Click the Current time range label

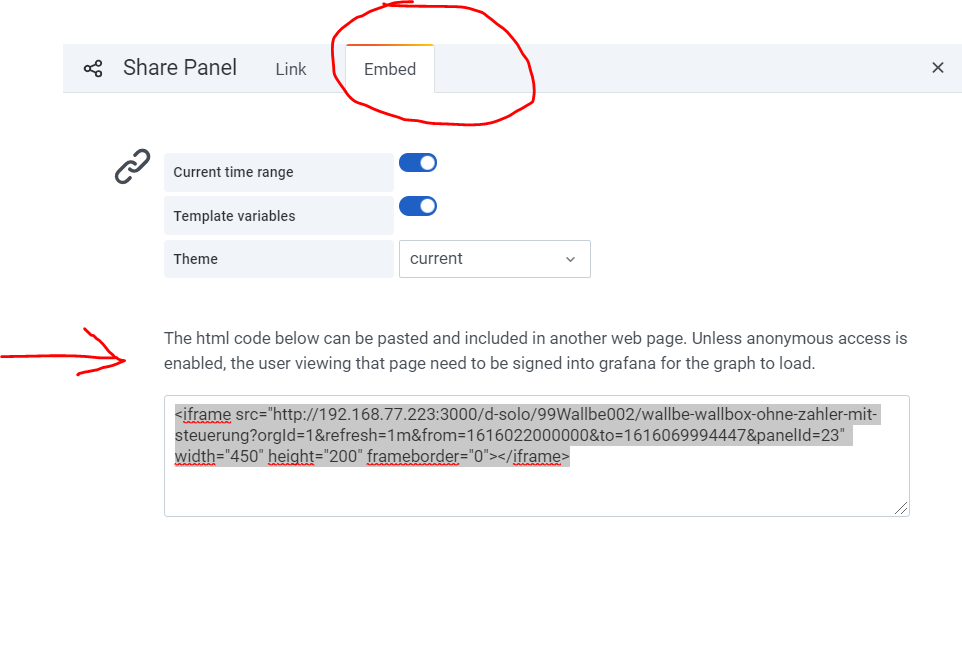(x=234, y=172)
